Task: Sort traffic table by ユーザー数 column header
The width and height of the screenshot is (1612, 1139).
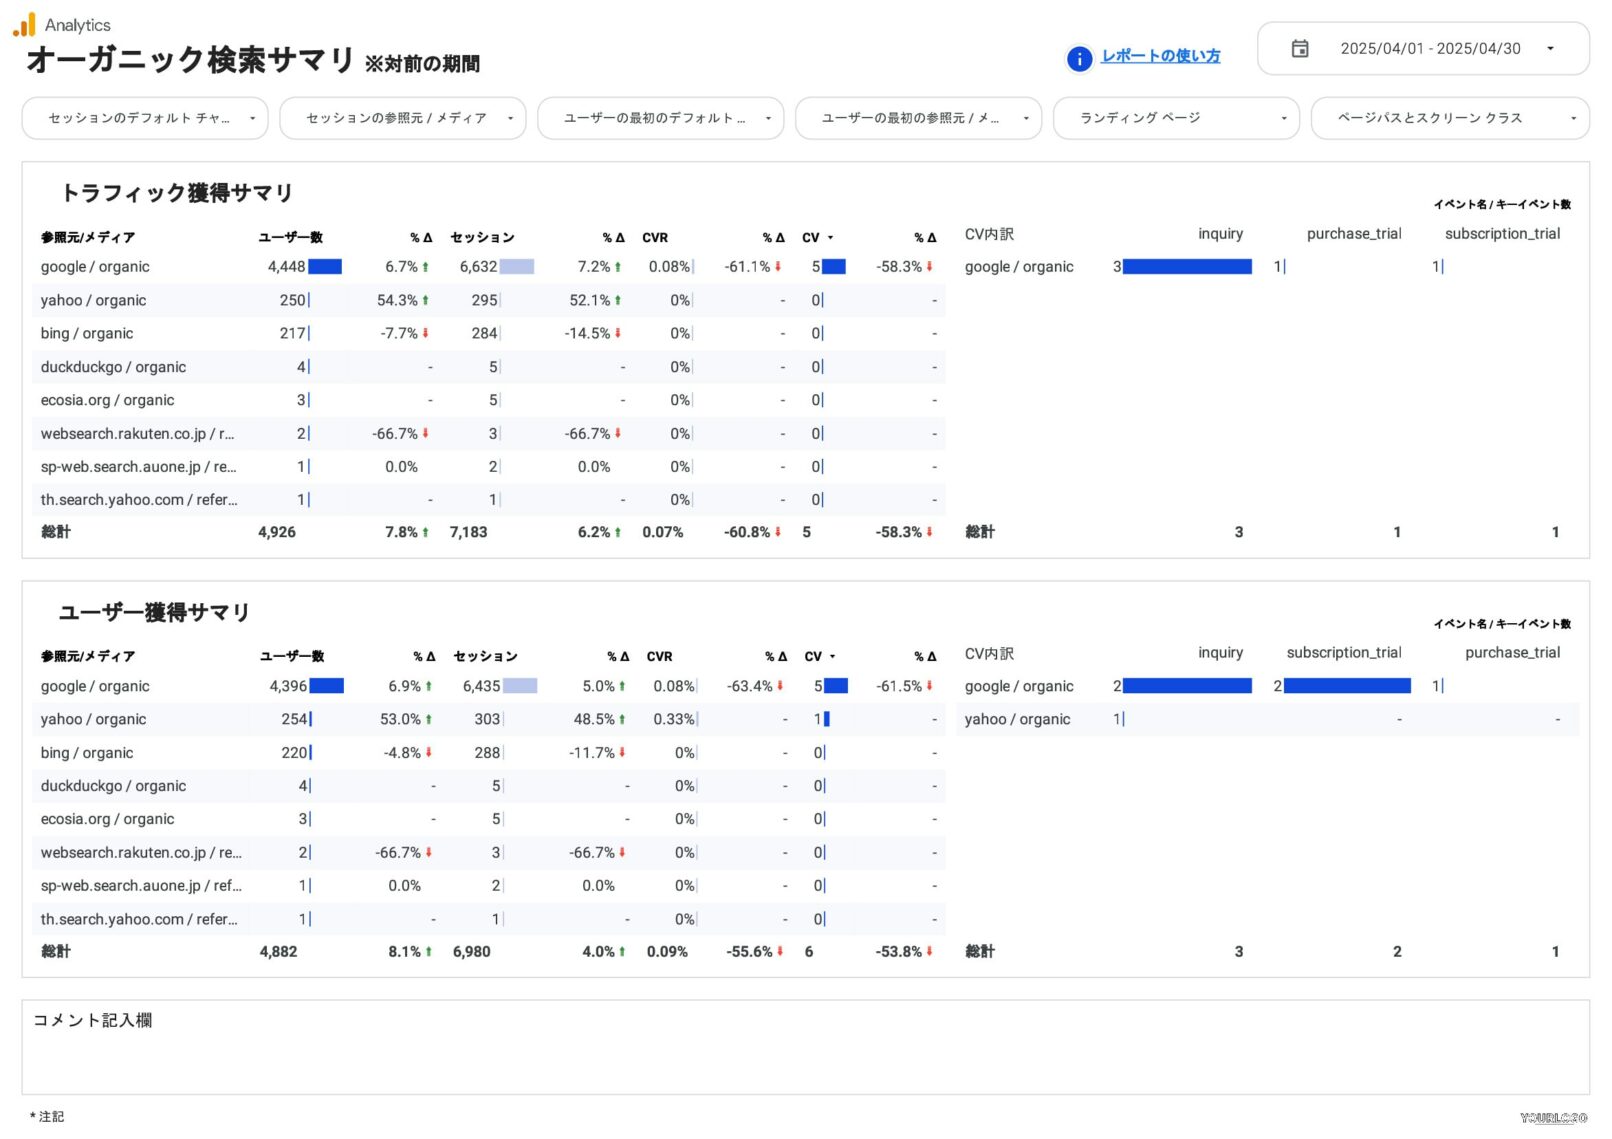Action: click(290, 238)
